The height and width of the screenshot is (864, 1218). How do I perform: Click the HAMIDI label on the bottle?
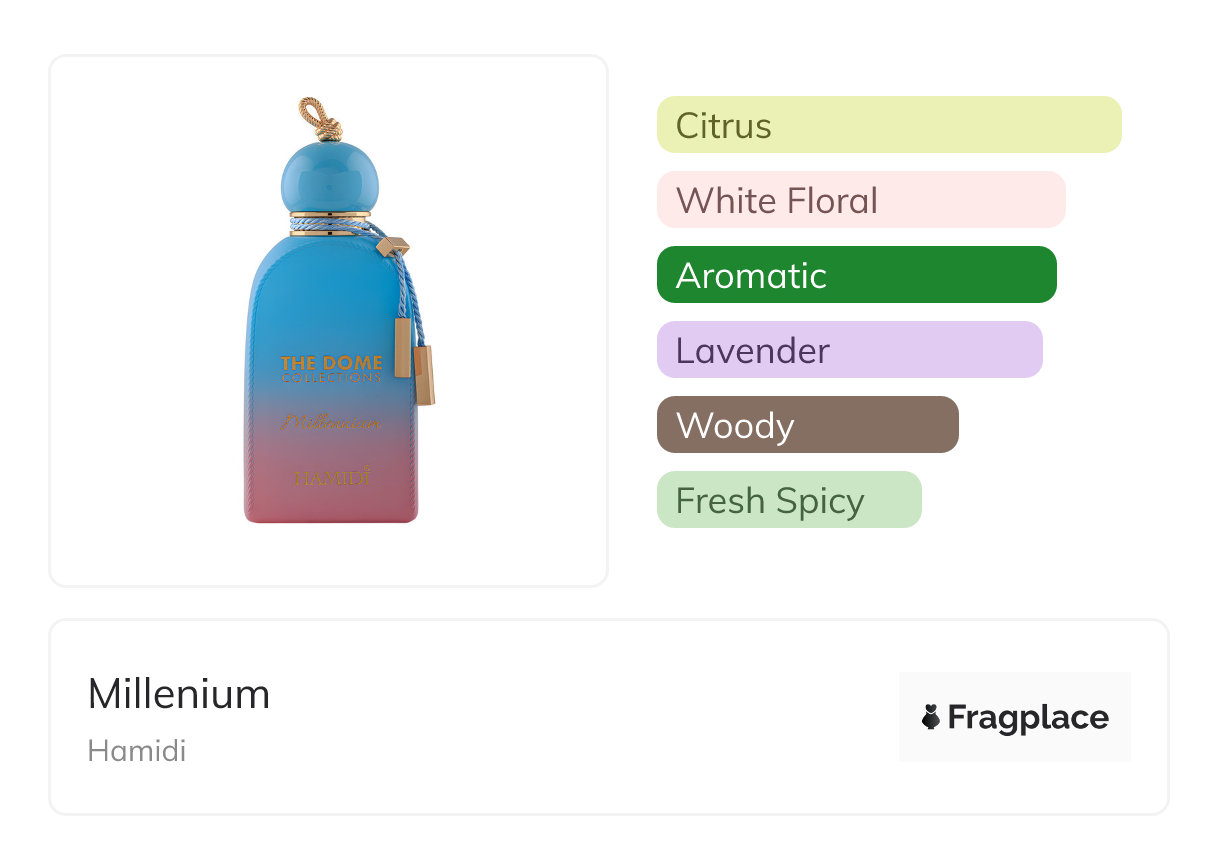point(332,477)
